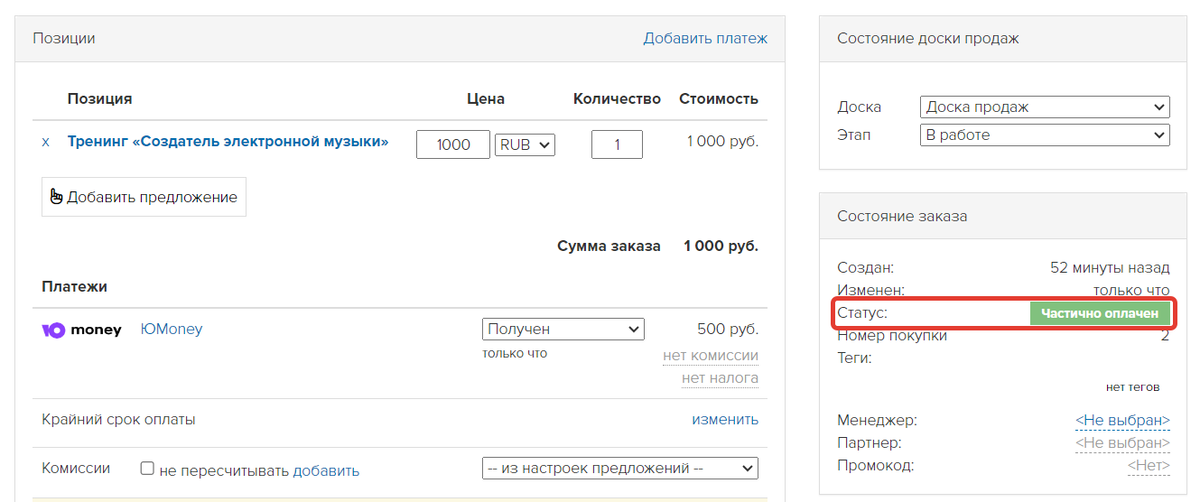Click the price input field
Screen dimensions: 1200x502
(453, 145)
